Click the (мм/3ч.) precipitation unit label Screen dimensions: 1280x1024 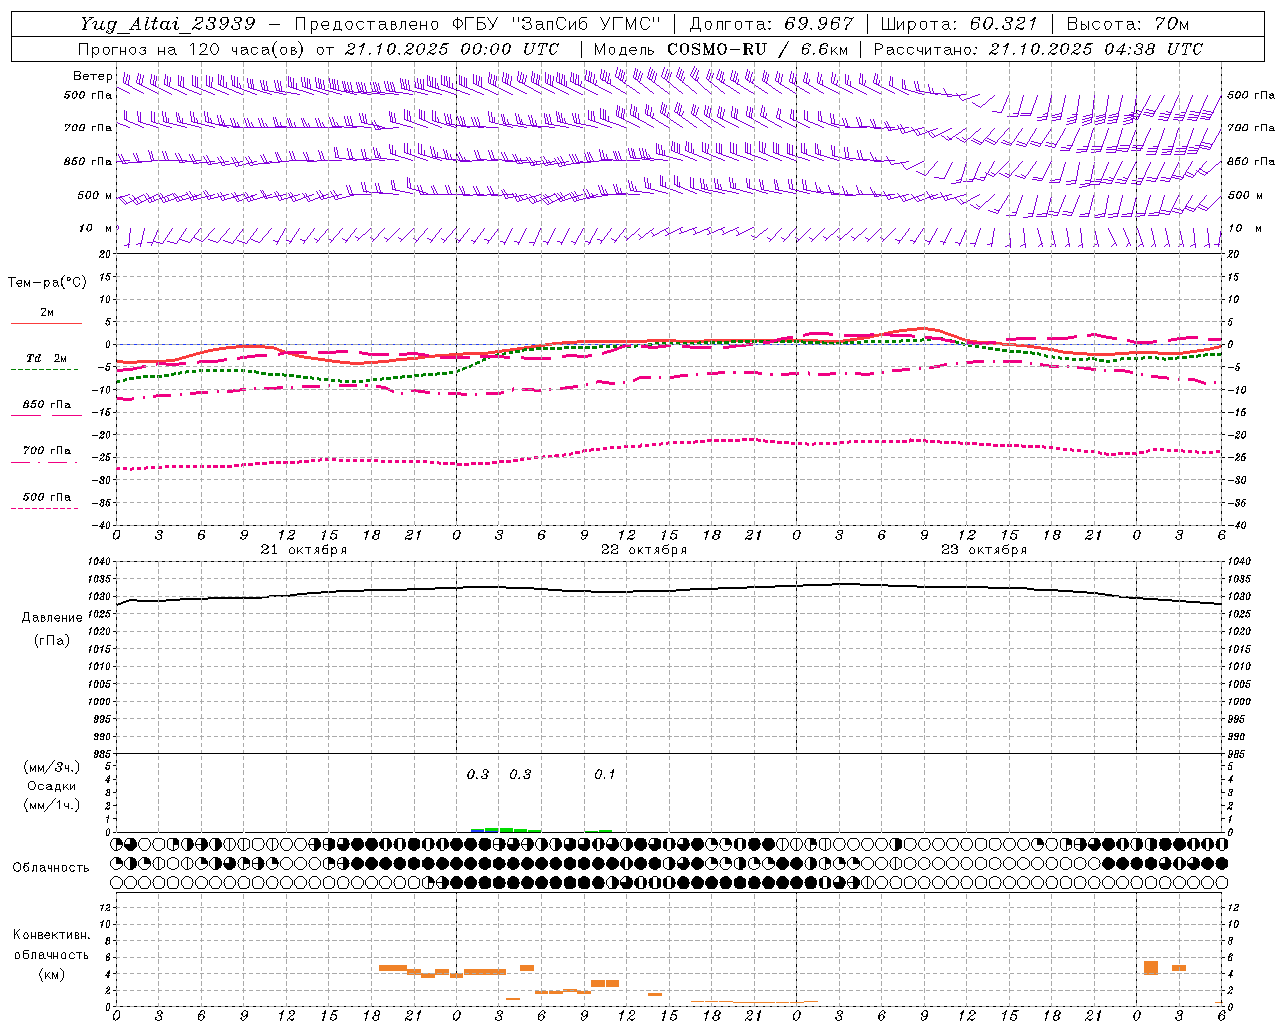[x=52, y=767]
